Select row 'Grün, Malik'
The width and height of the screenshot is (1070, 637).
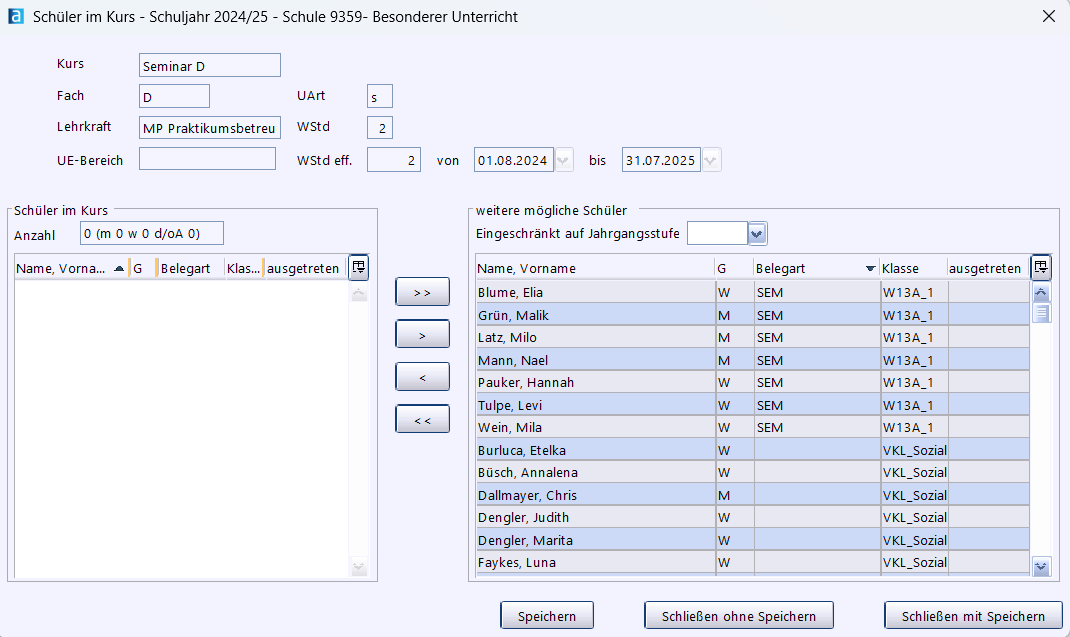coord(752,315)
